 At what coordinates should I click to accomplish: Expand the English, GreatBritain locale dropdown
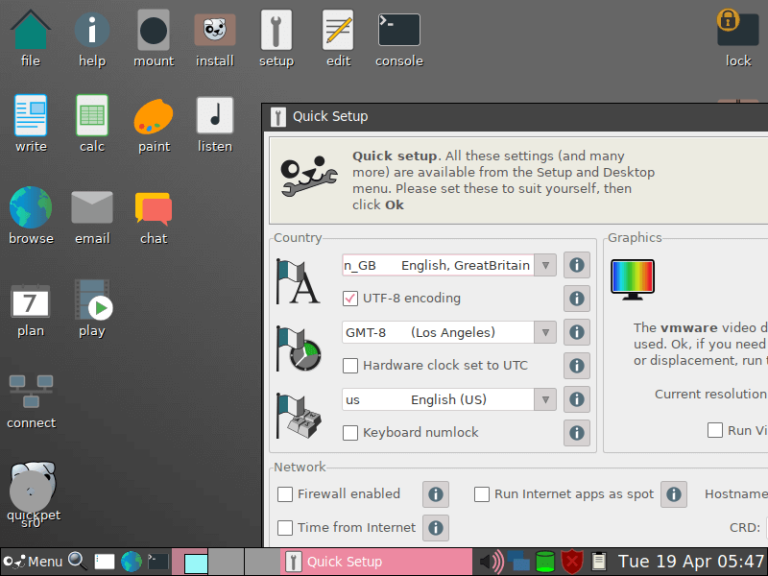point(545,265)
